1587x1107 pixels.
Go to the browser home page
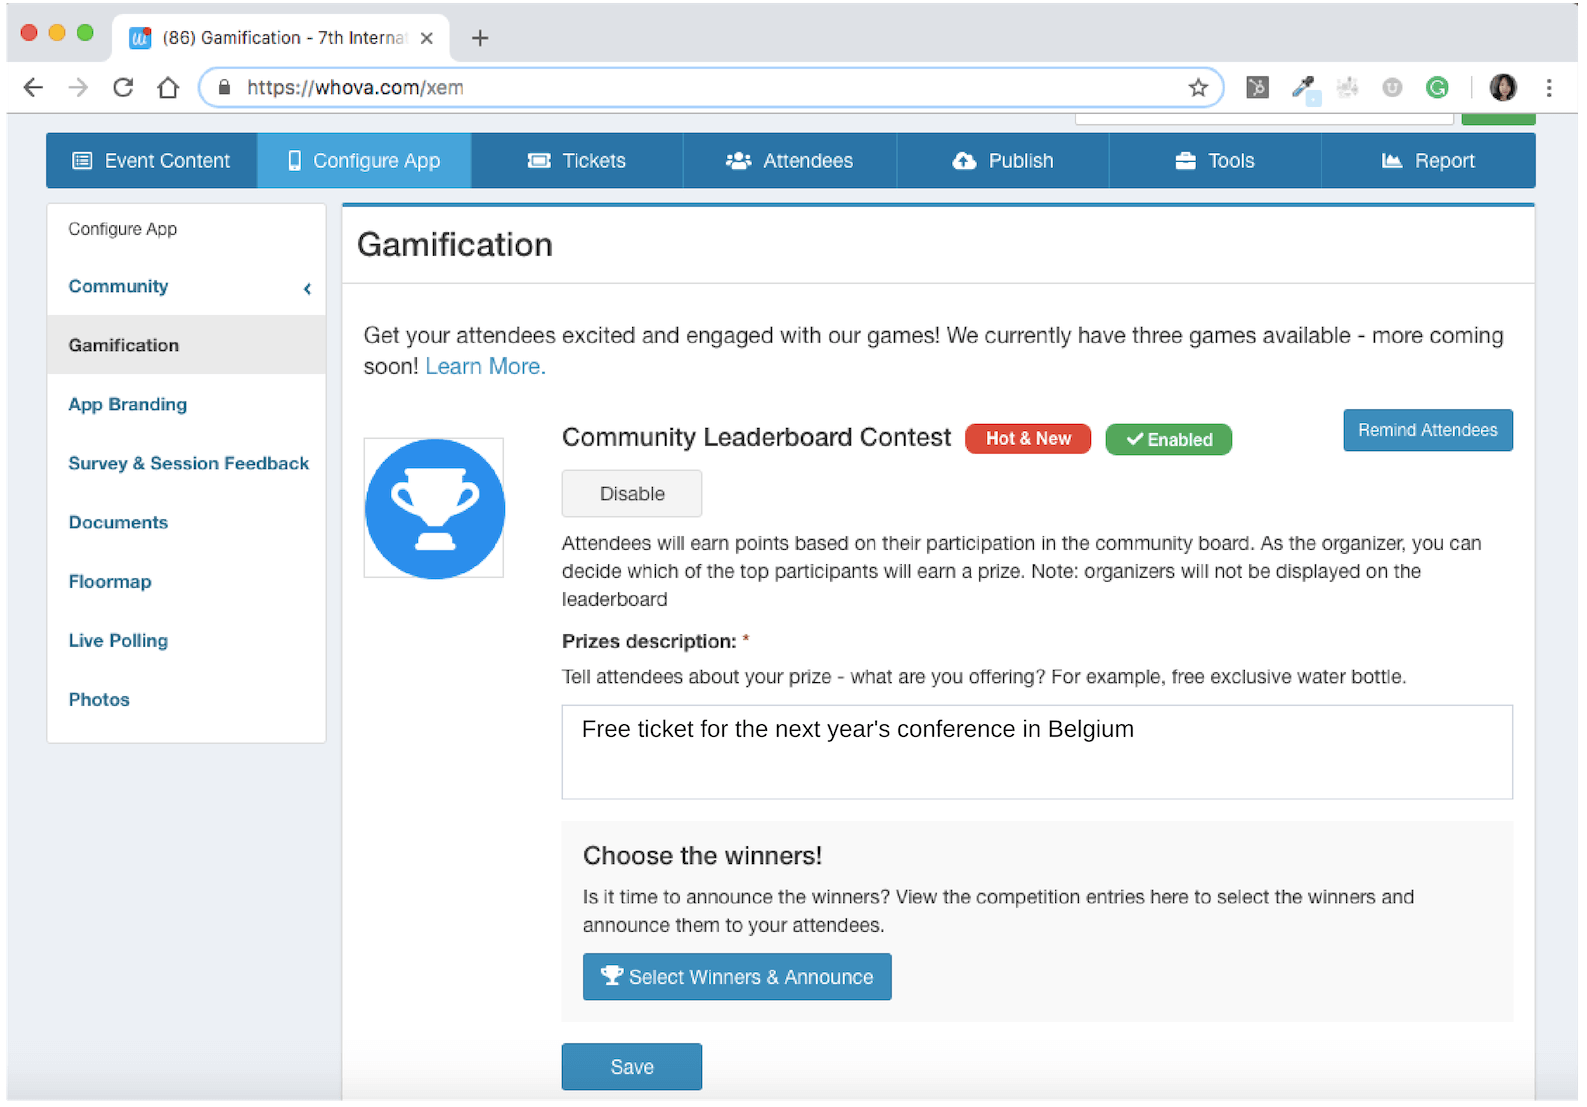click(x=168, y=88)
